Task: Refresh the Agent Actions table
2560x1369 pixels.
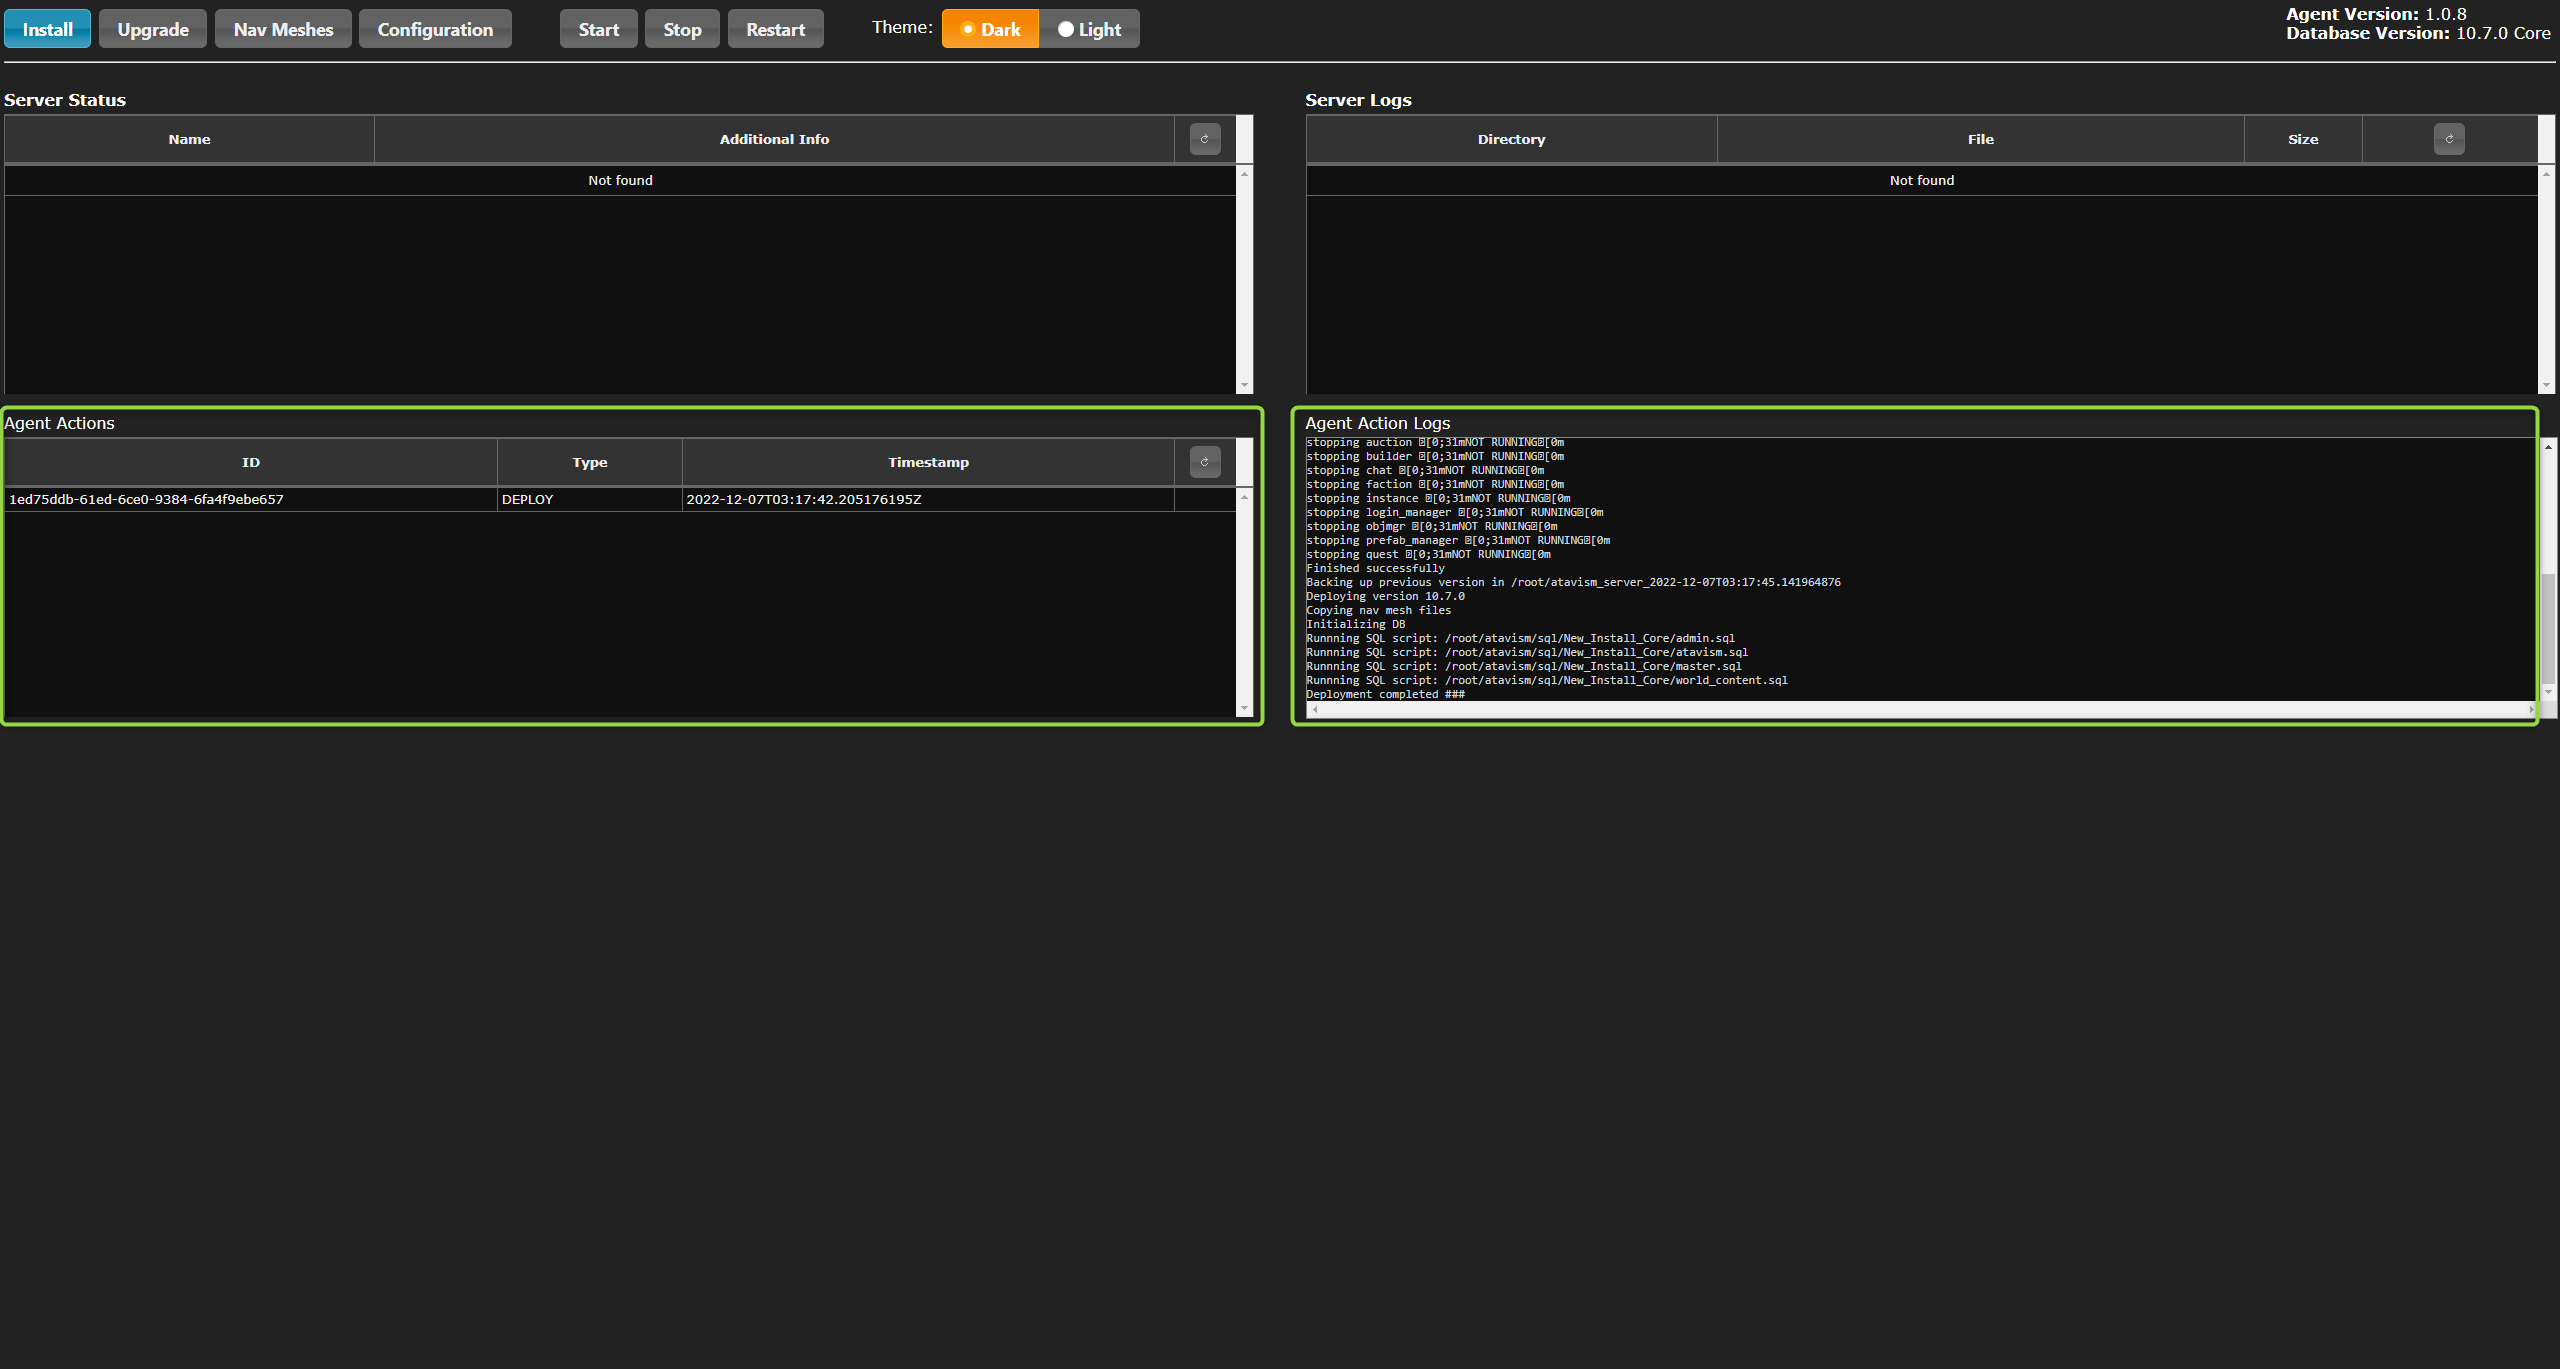Action: tap(1205, 462)
